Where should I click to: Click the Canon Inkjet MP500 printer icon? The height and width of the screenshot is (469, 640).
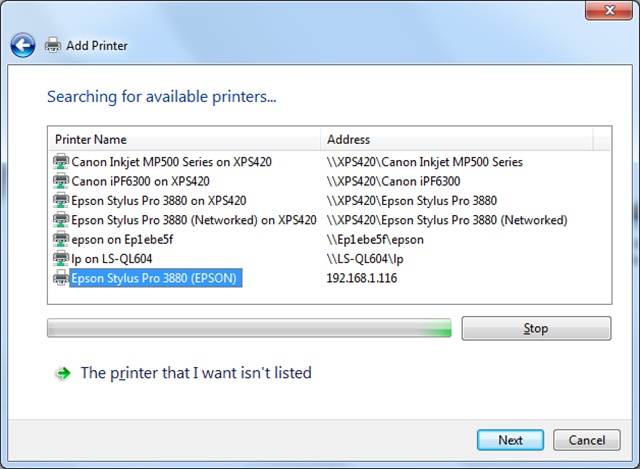coord(61,162)
